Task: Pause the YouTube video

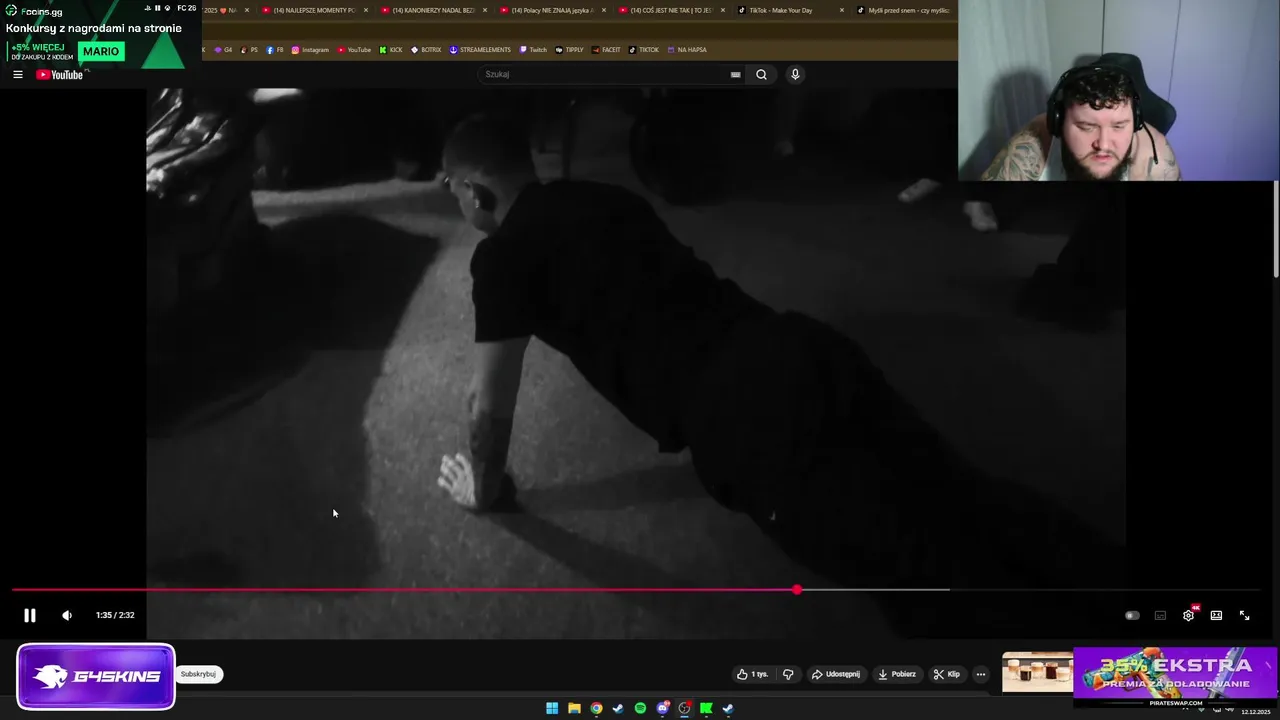Action: 30,616
